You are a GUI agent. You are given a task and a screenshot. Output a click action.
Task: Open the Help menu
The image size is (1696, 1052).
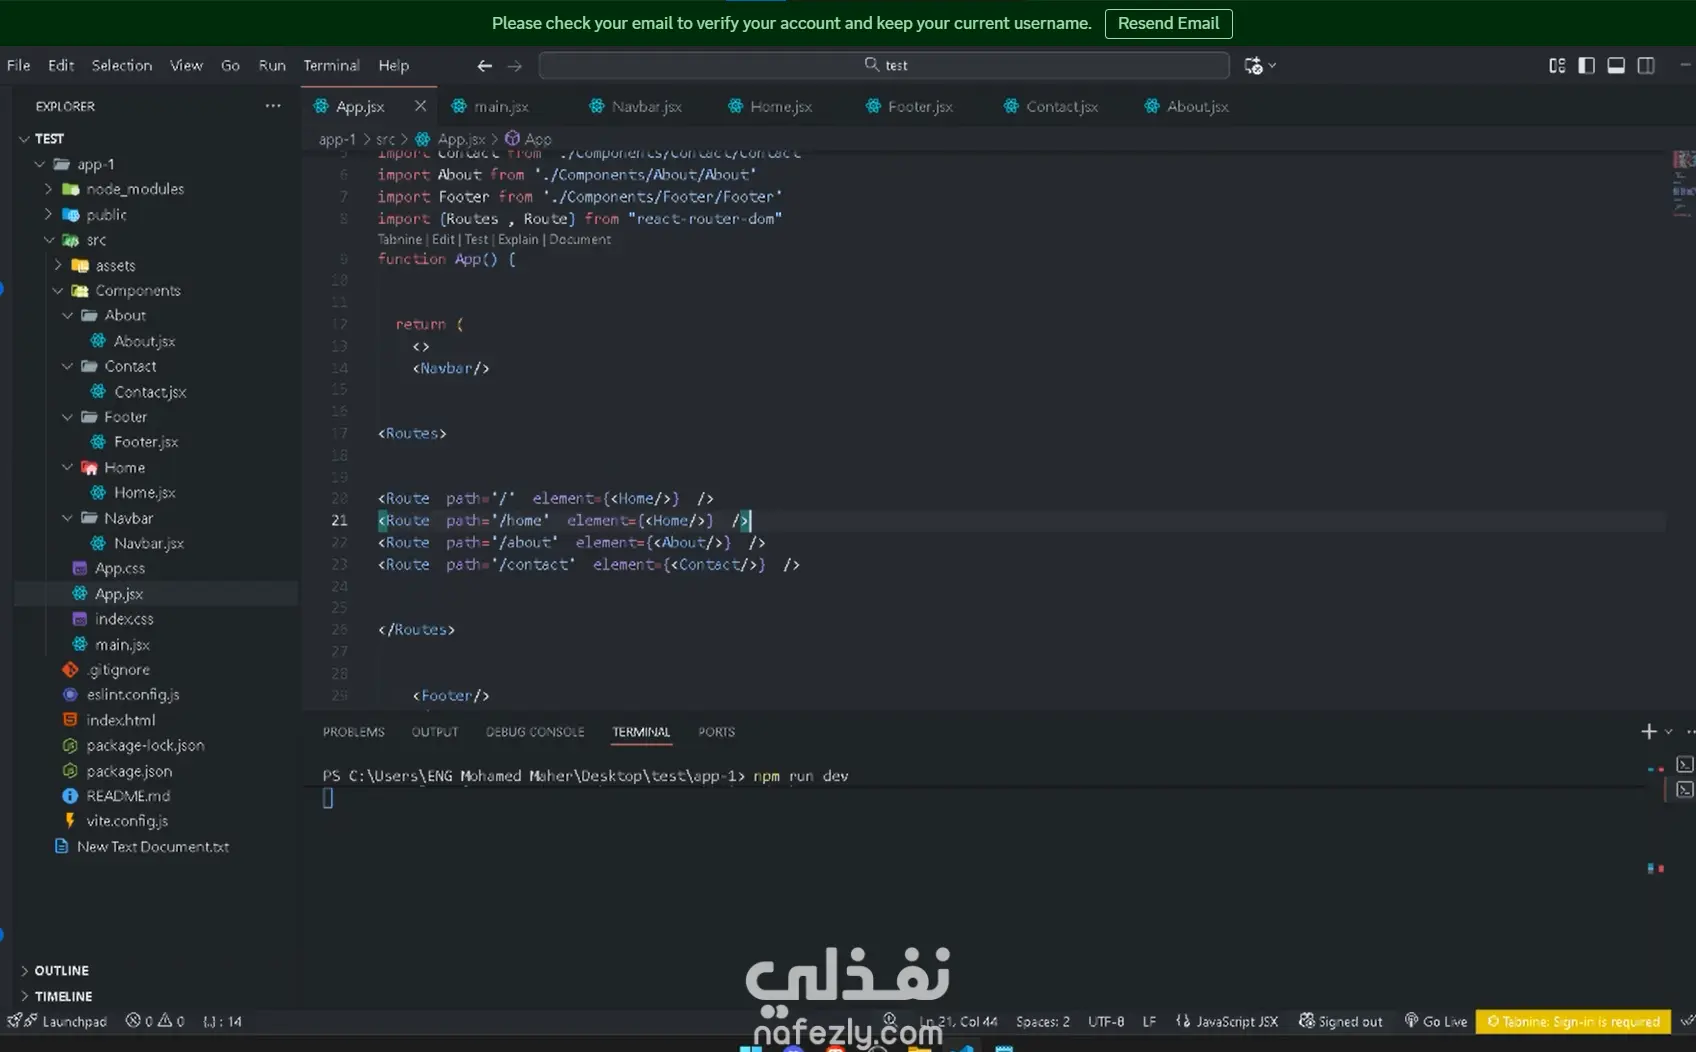pyautogui.click(x=394, y=65)
